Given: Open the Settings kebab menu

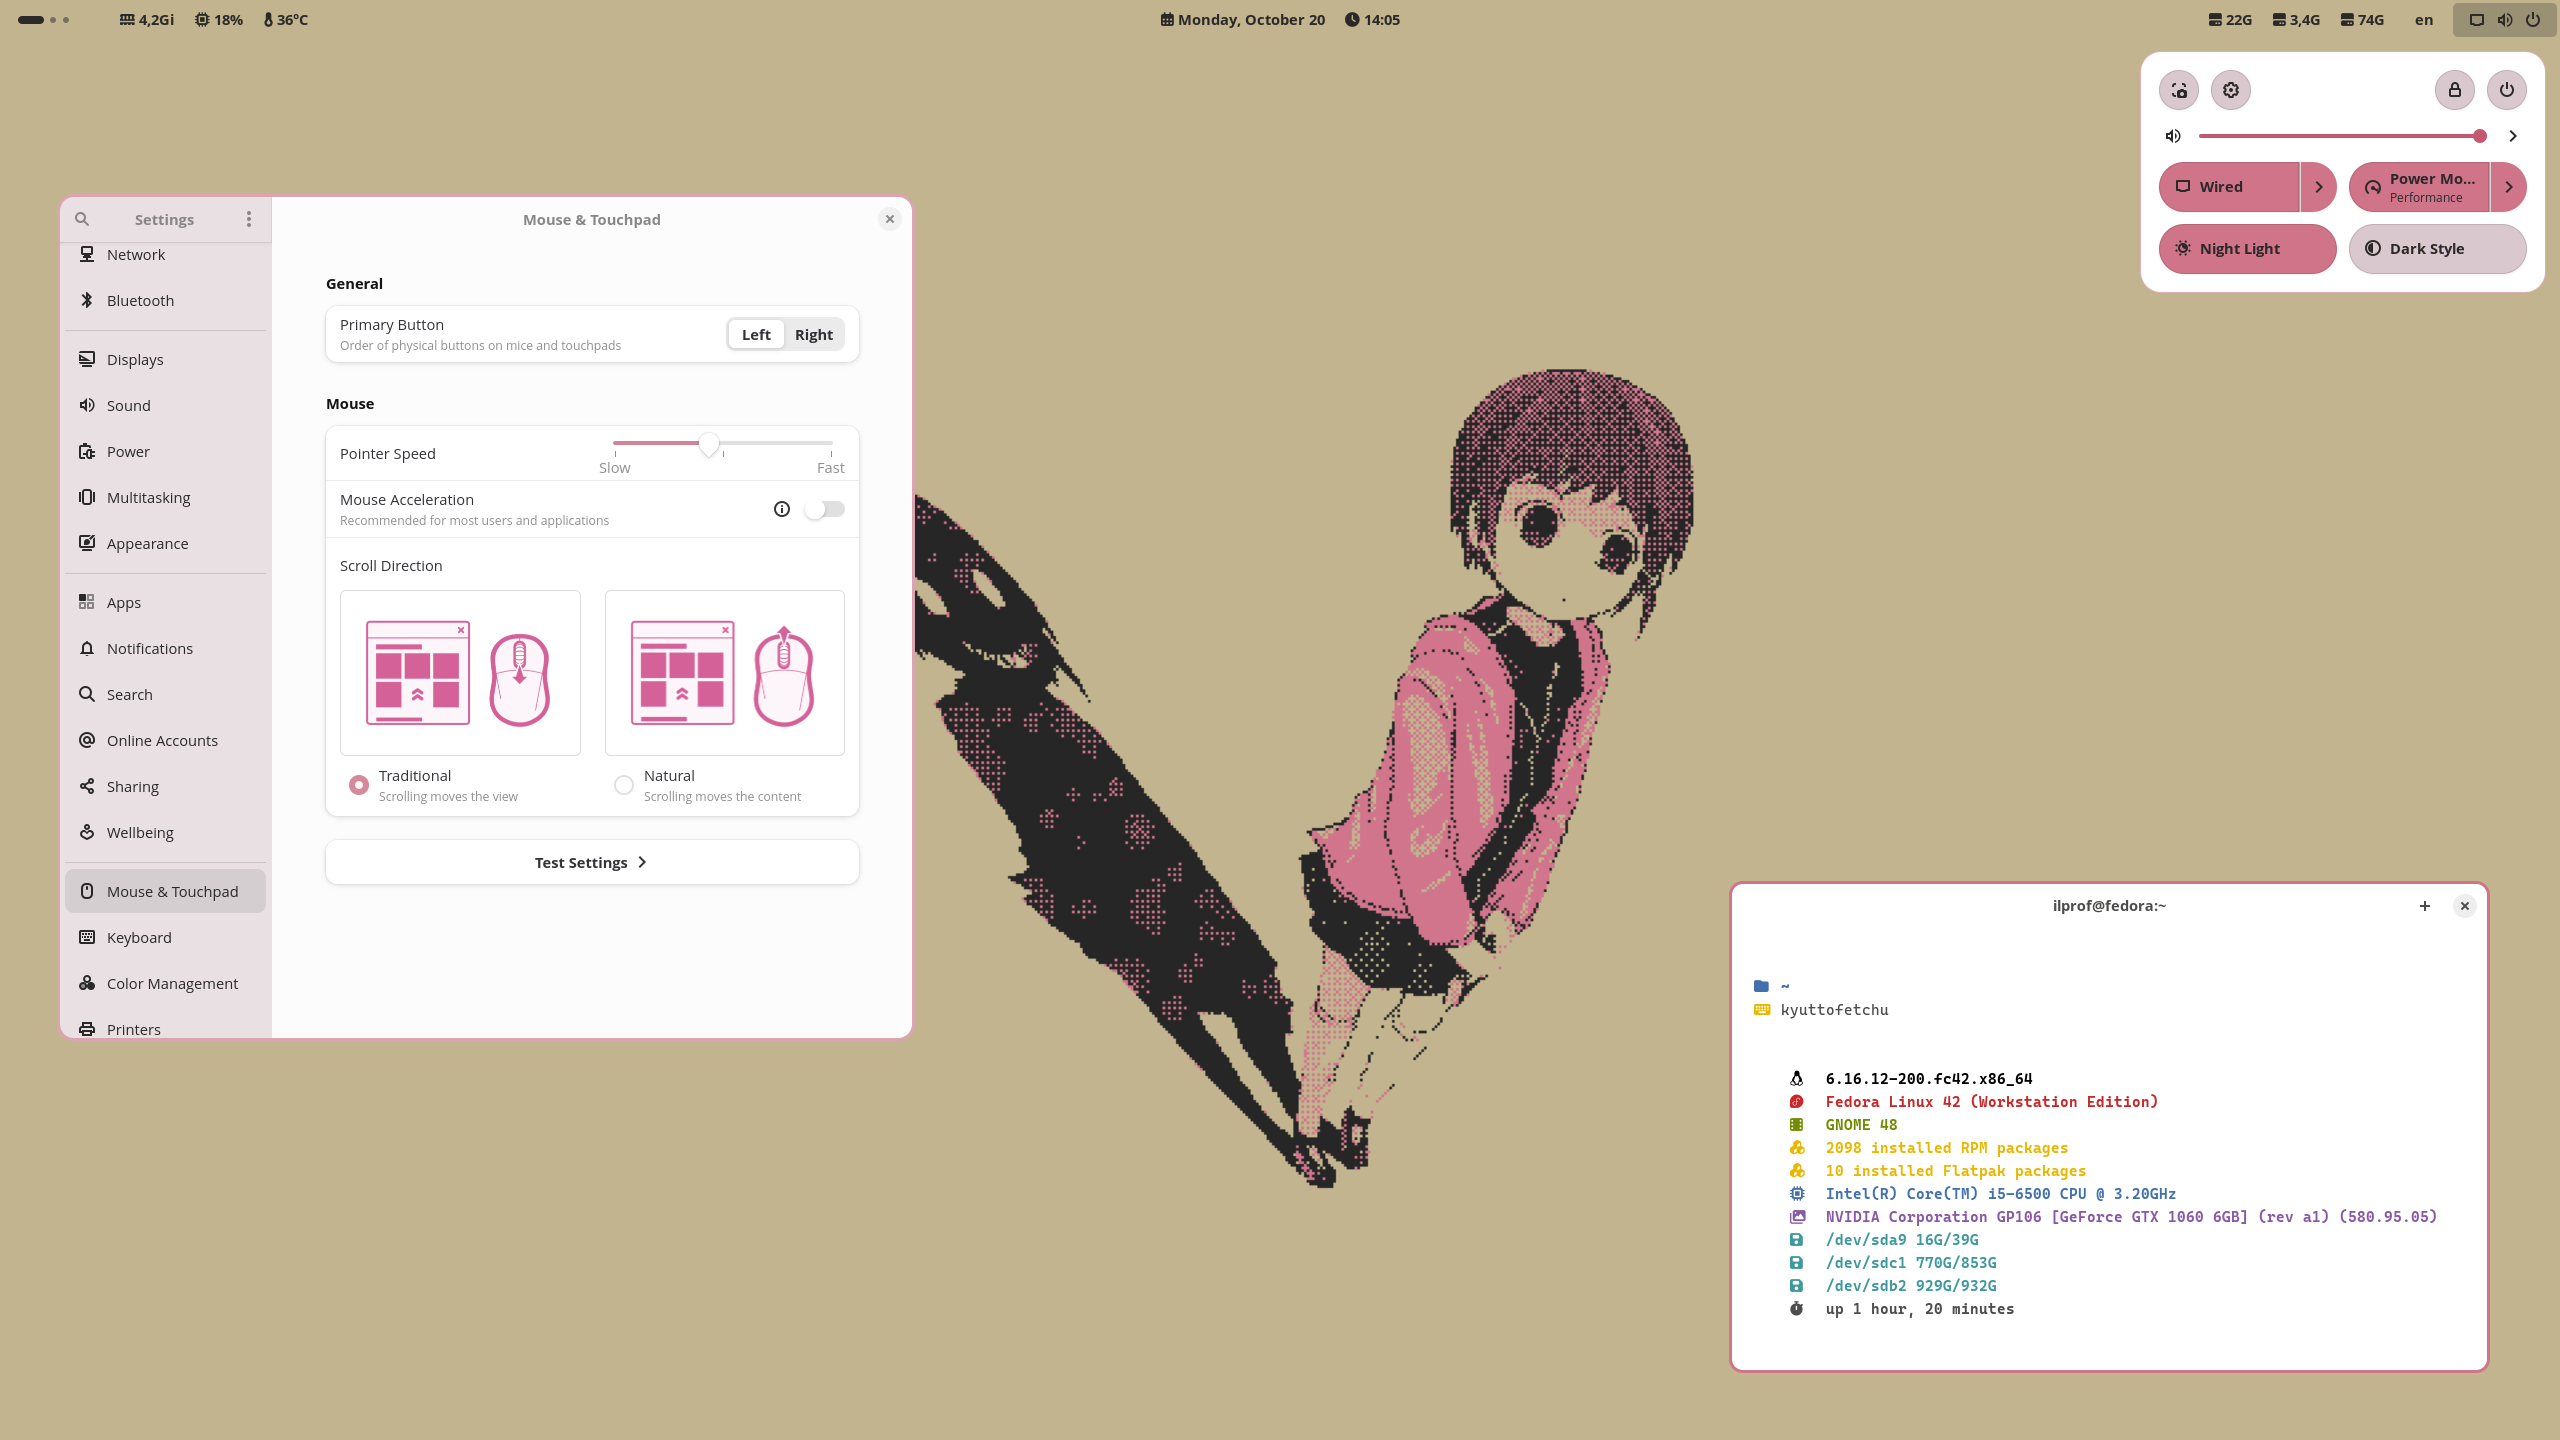Looking at the screenshot, I should [249, 219].
